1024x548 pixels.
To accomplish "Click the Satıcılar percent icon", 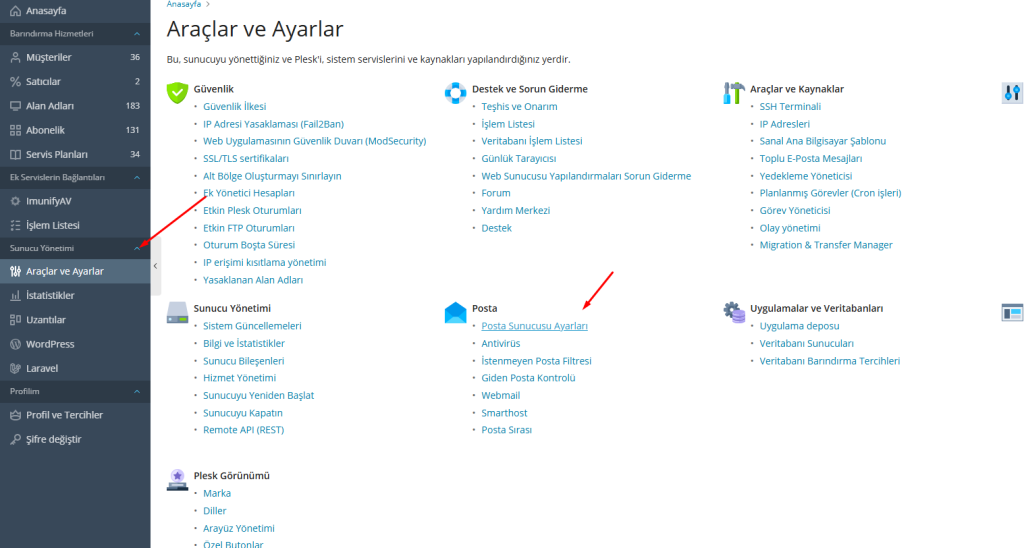I will pos(15,82).
